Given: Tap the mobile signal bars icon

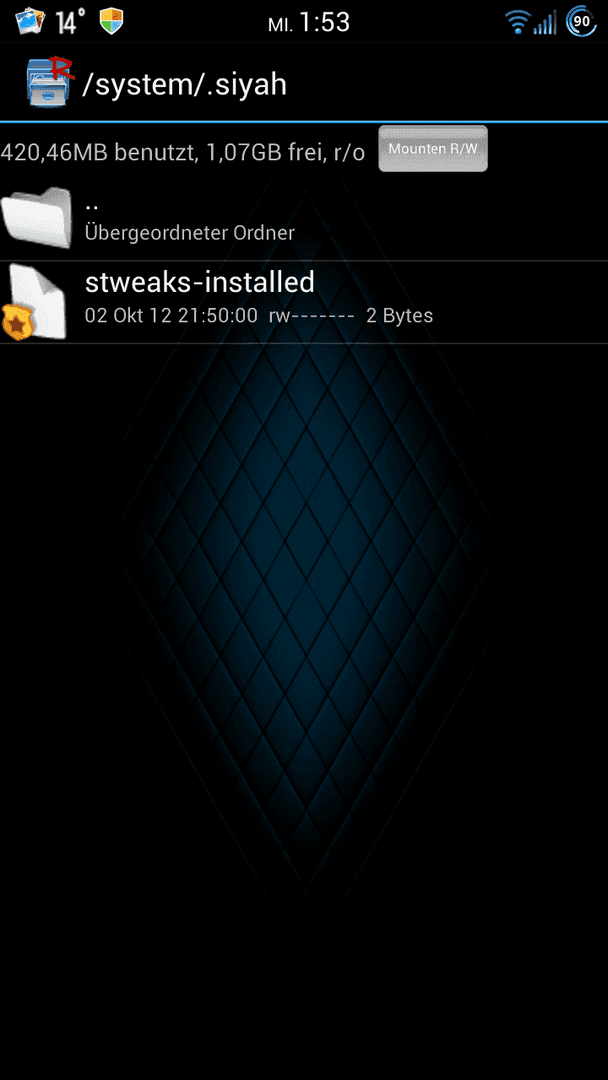Looking at the screenshot, I should [545, 23].
